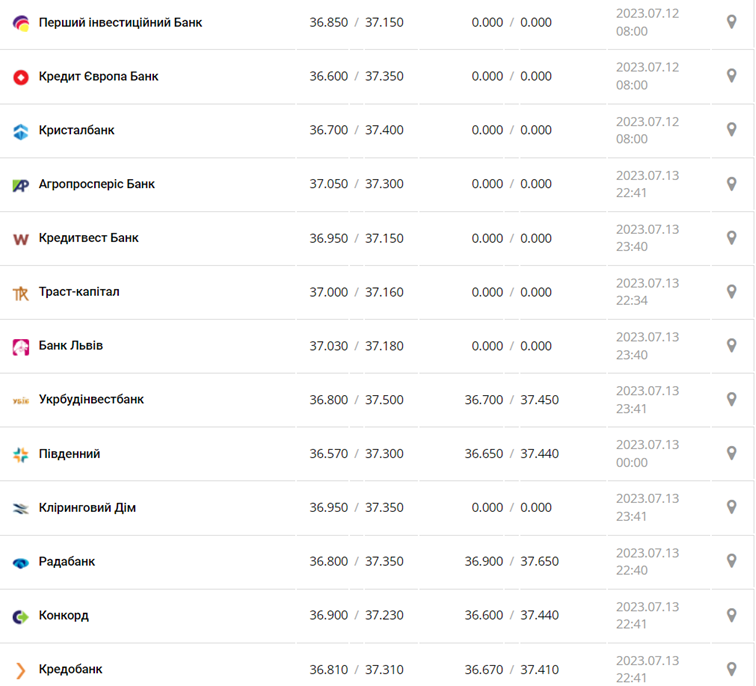756x686 pixels.
Task: Click the Агропросперіс Банк logo icon
Action: tap(21, 185)
